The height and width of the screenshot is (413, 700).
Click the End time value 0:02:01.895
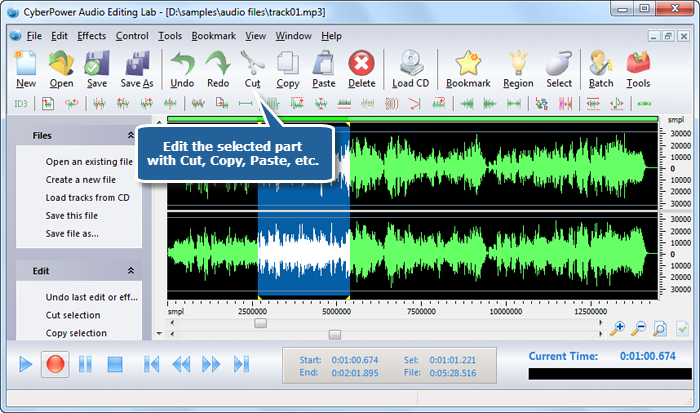354,373
